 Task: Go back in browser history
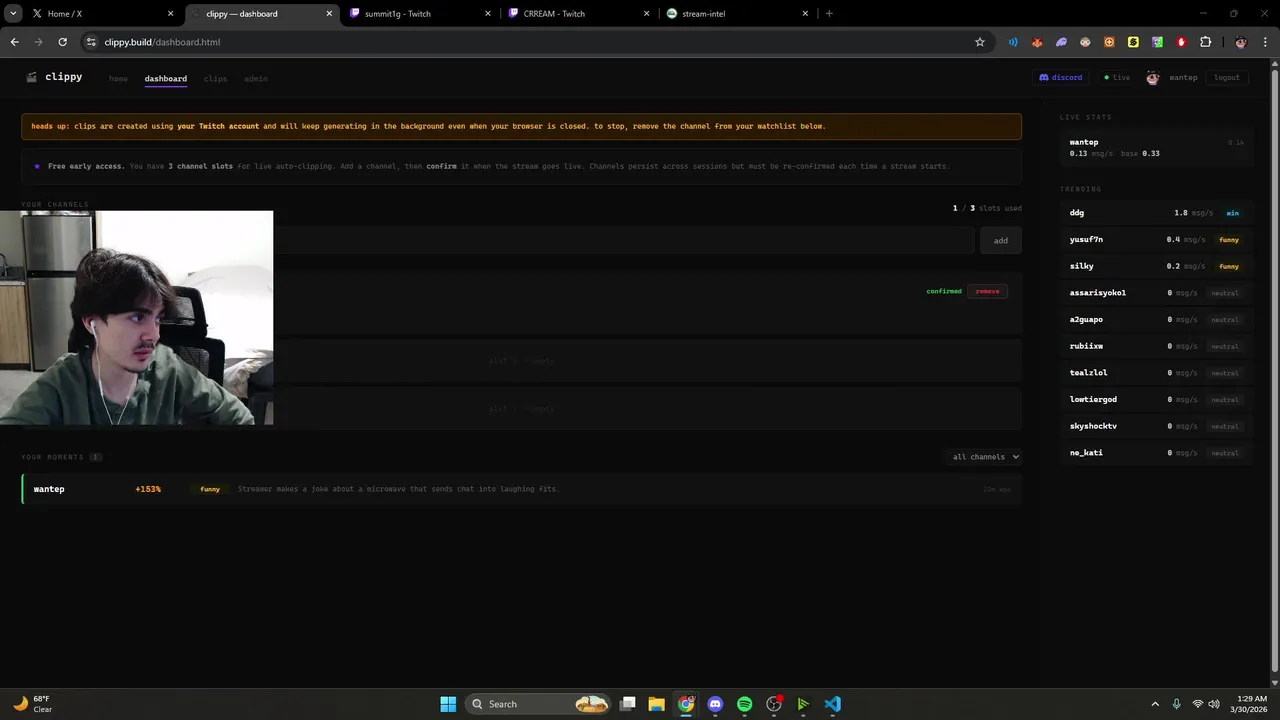[14, 42]
